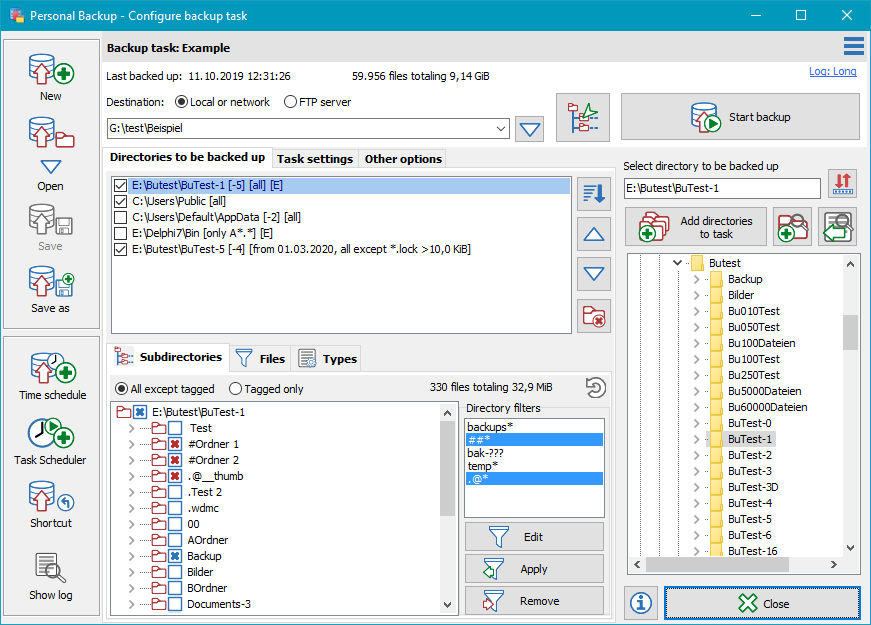Open the hamburger menu icon
The image size is (871, 625).
click(x=853, y=46)
